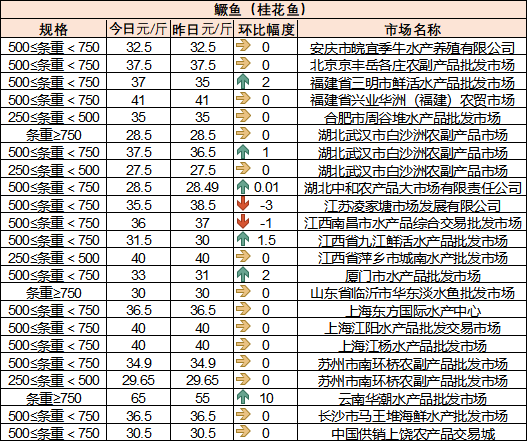Viewport: 528px width, 442px height.
Task: Select the 市场名称 column header
Action: (x=412, y=29)
